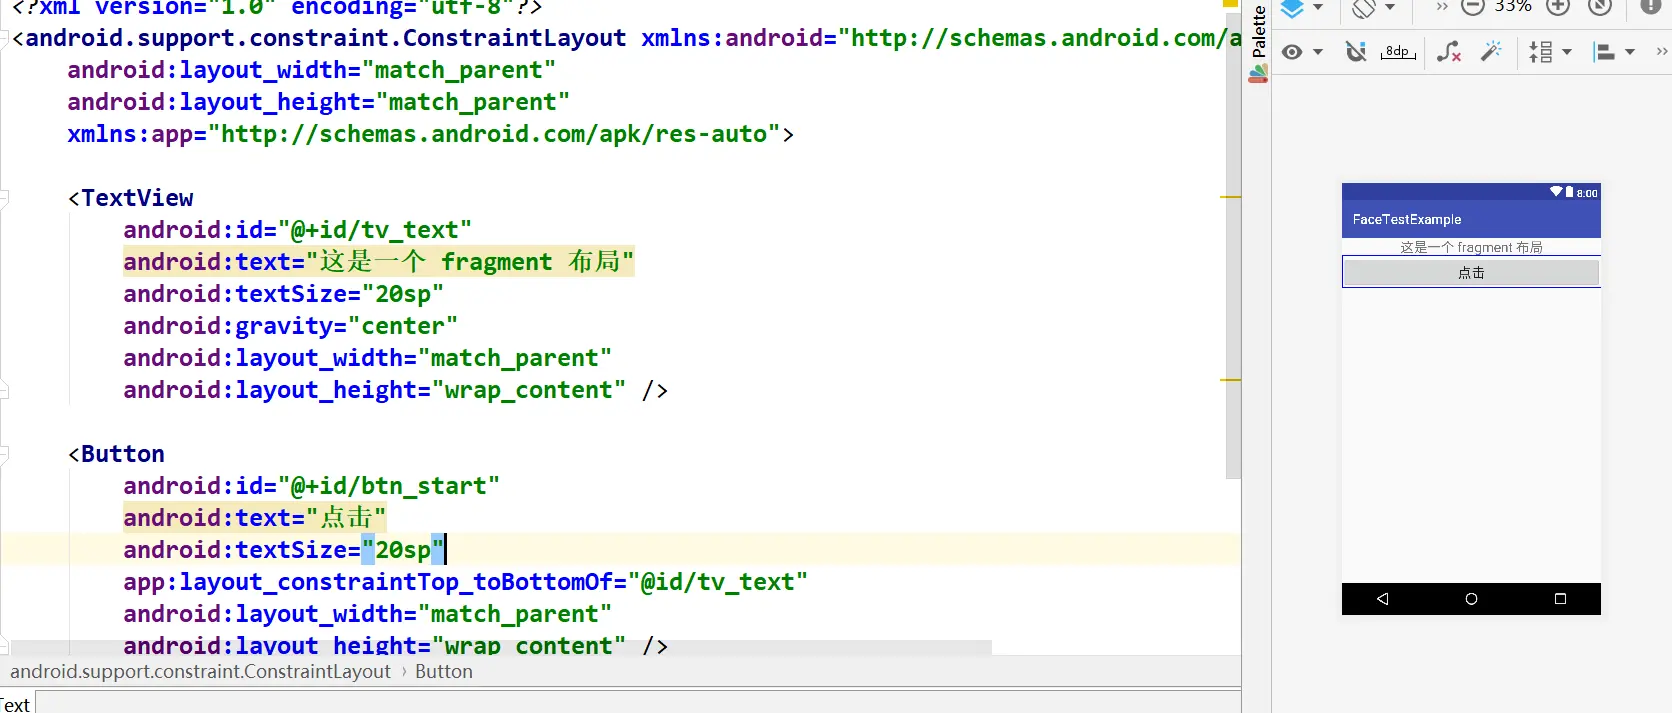The image size is (1672, 713).
Task: Select the fragment text view in preview
Action: click(1471, 247)
